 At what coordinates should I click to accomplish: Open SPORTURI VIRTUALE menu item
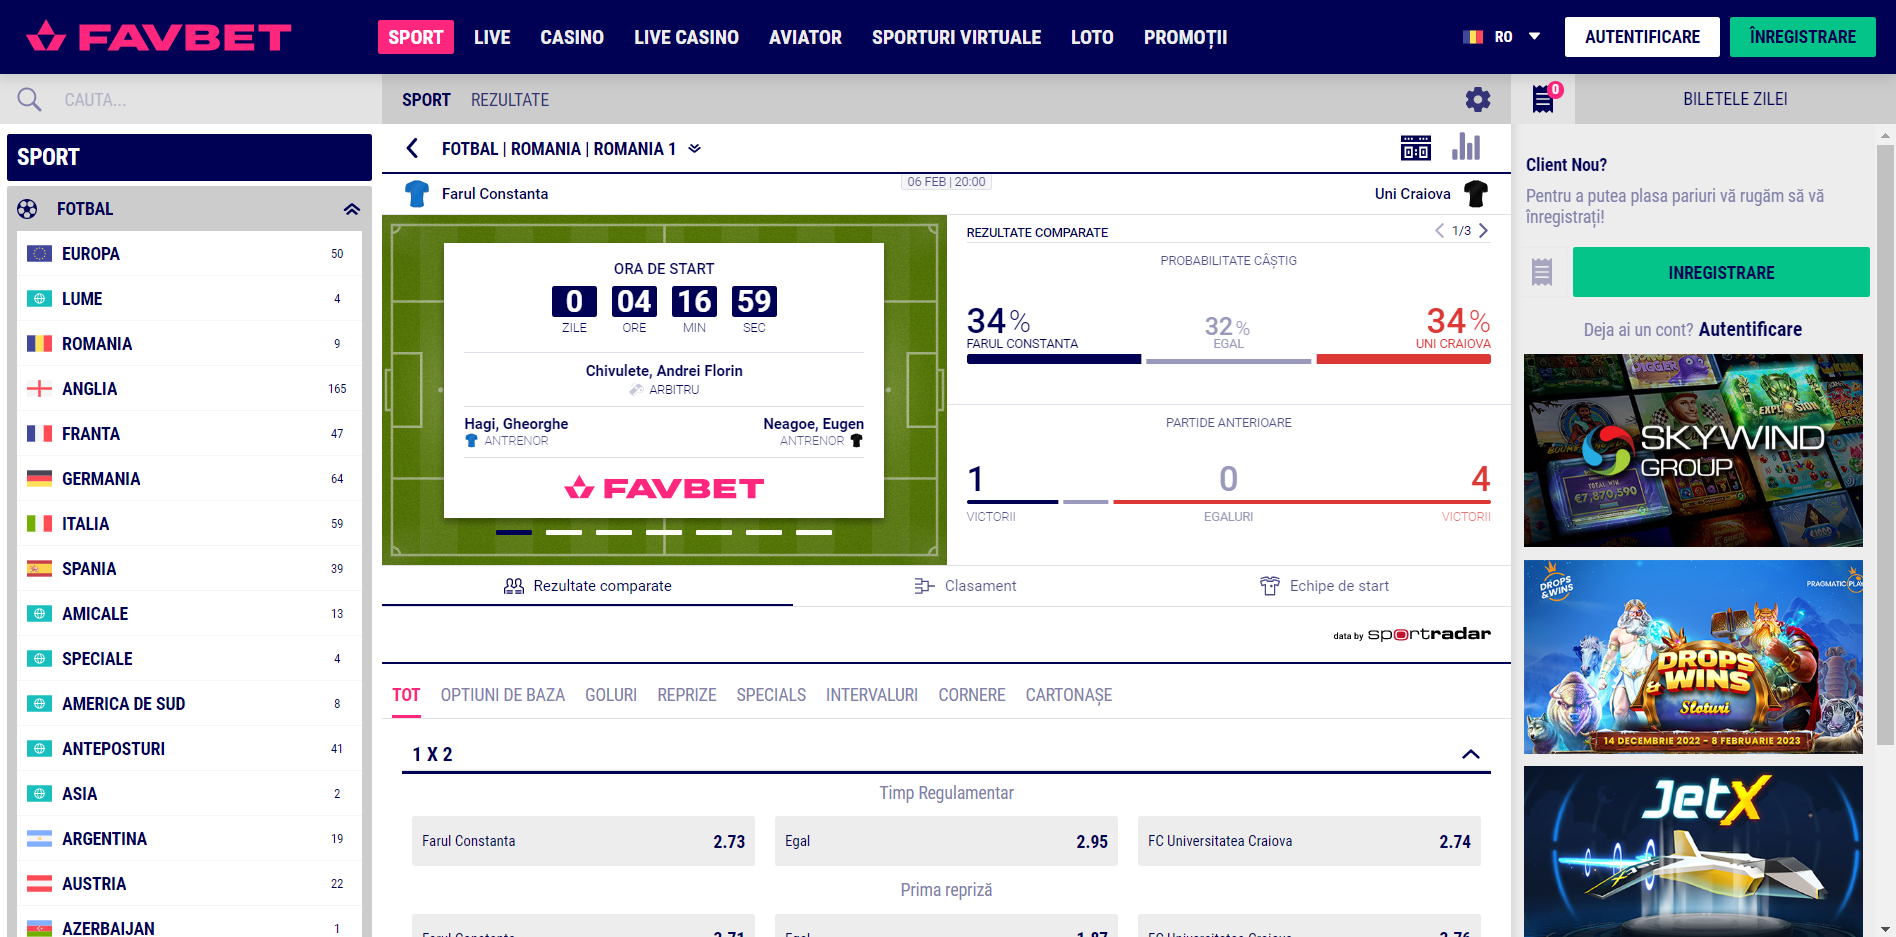point(956,37)
